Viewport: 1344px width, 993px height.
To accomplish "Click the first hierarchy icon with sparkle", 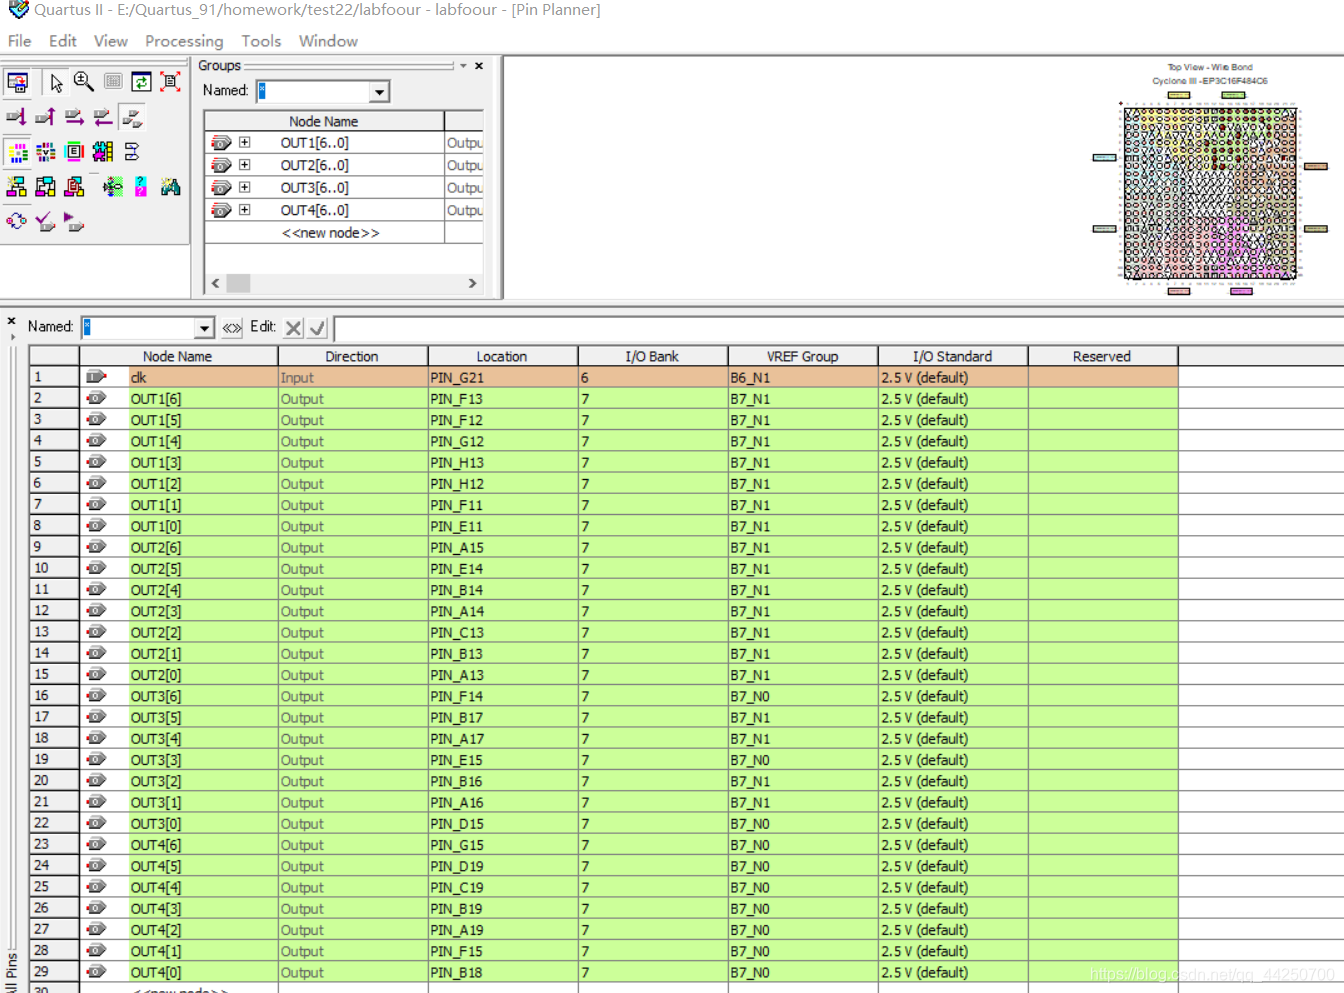I will [x=16, y=187].
